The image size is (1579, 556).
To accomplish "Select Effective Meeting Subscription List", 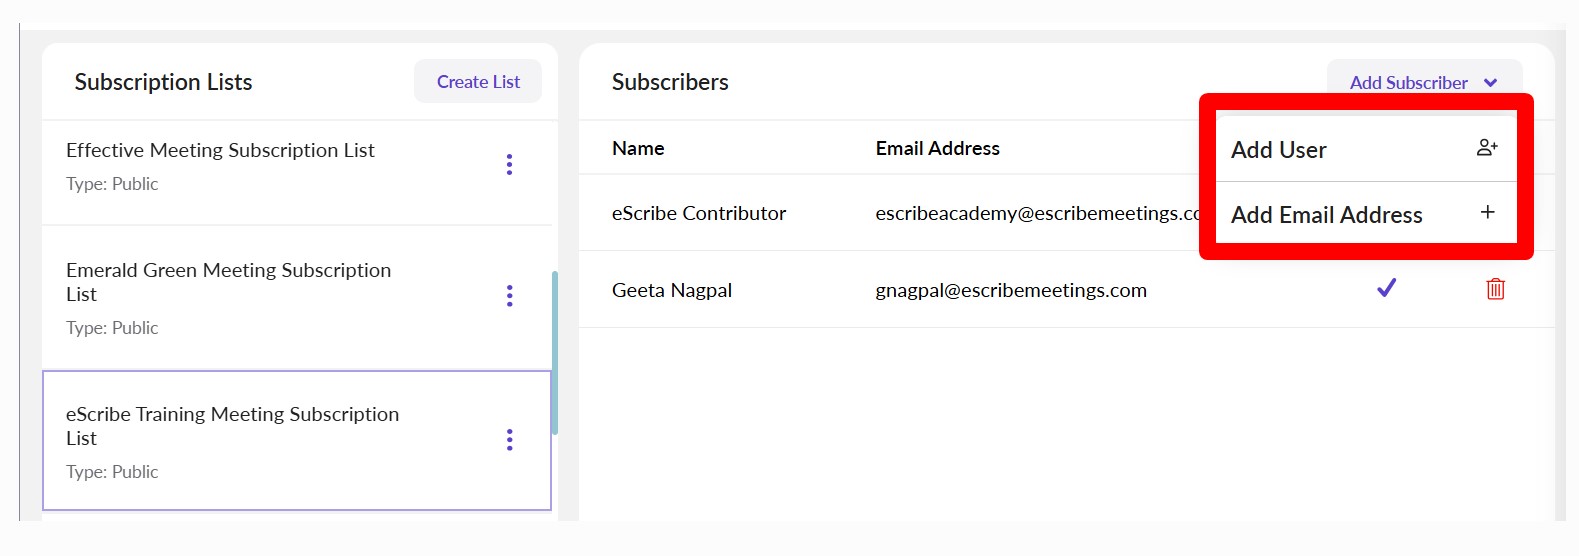I will click(x=220, y=150).
